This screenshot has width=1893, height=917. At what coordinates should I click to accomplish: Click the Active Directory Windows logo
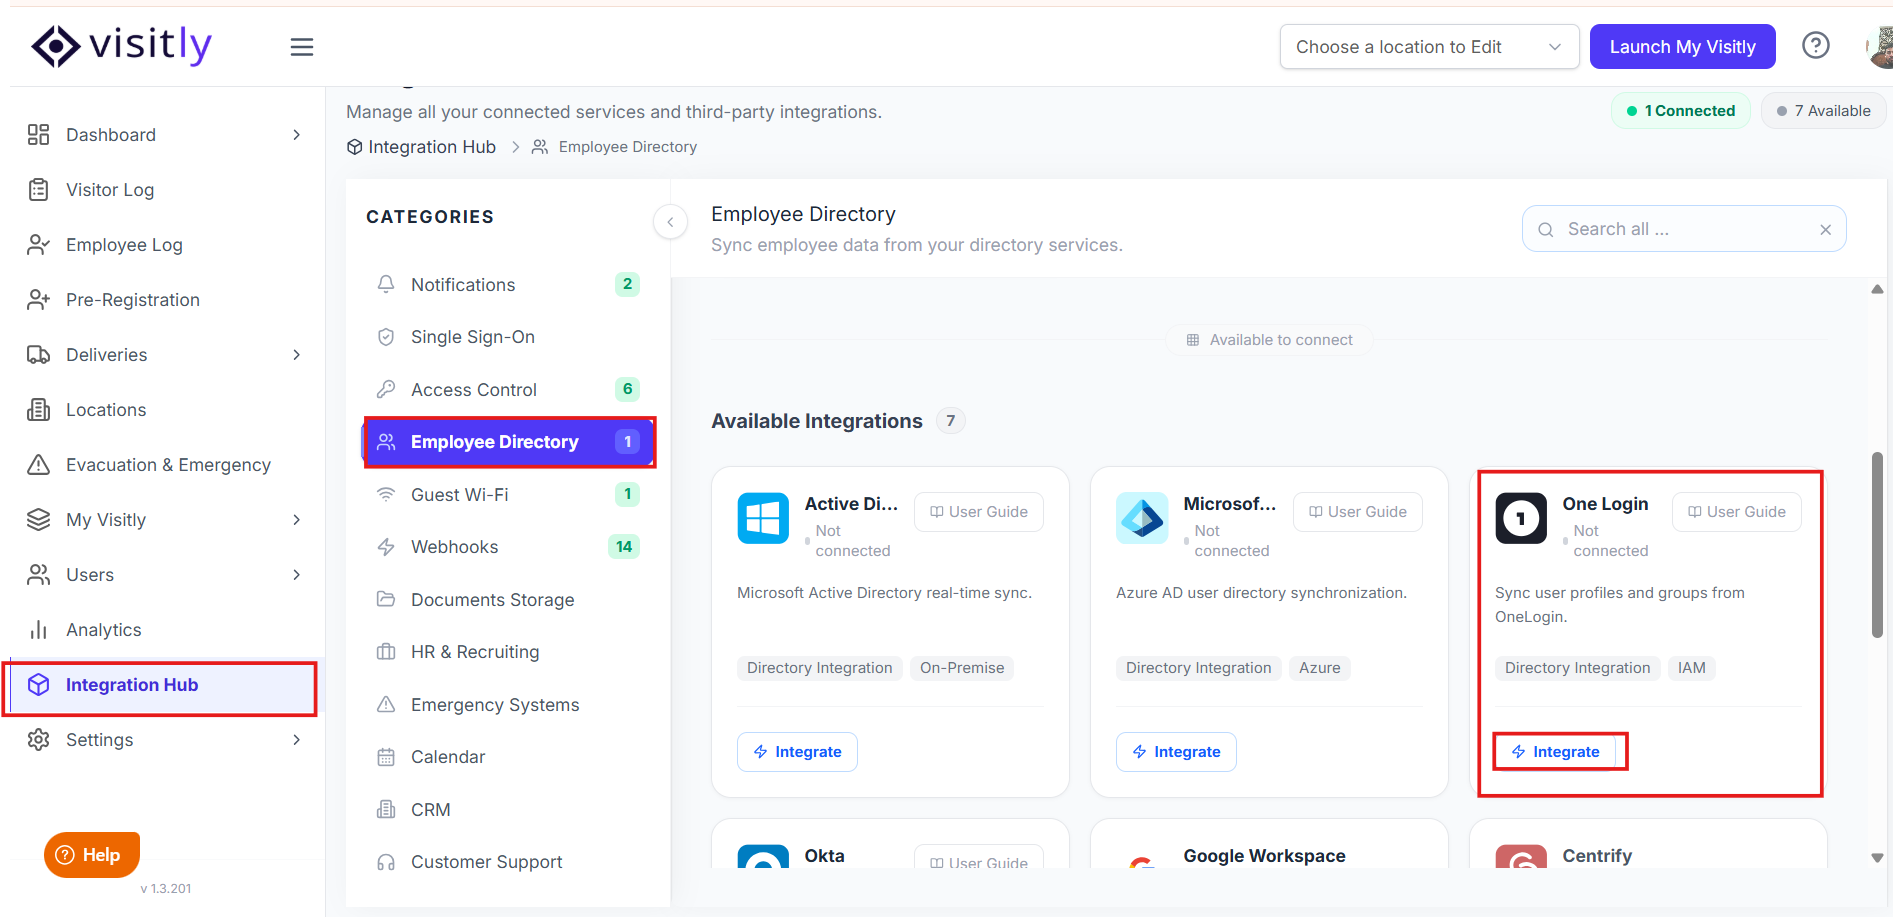tap(763, 518)
